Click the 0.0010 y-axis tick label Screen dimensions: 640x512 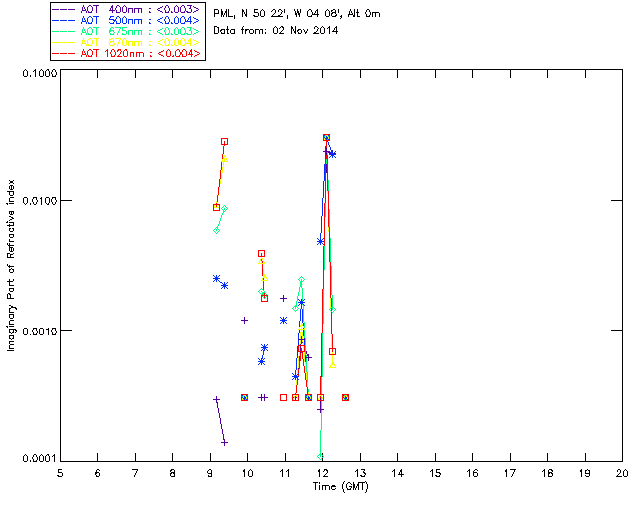click(x=39, y=331)
